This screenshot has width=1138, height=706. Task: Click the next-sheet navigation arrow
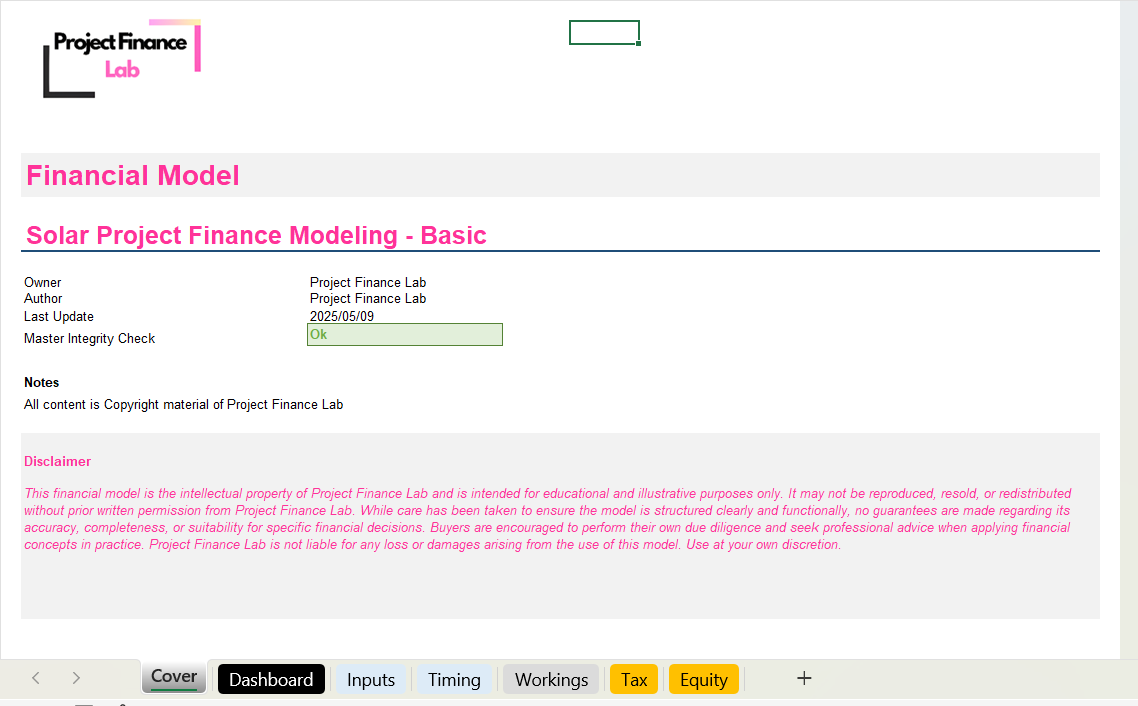pos(76,678)
